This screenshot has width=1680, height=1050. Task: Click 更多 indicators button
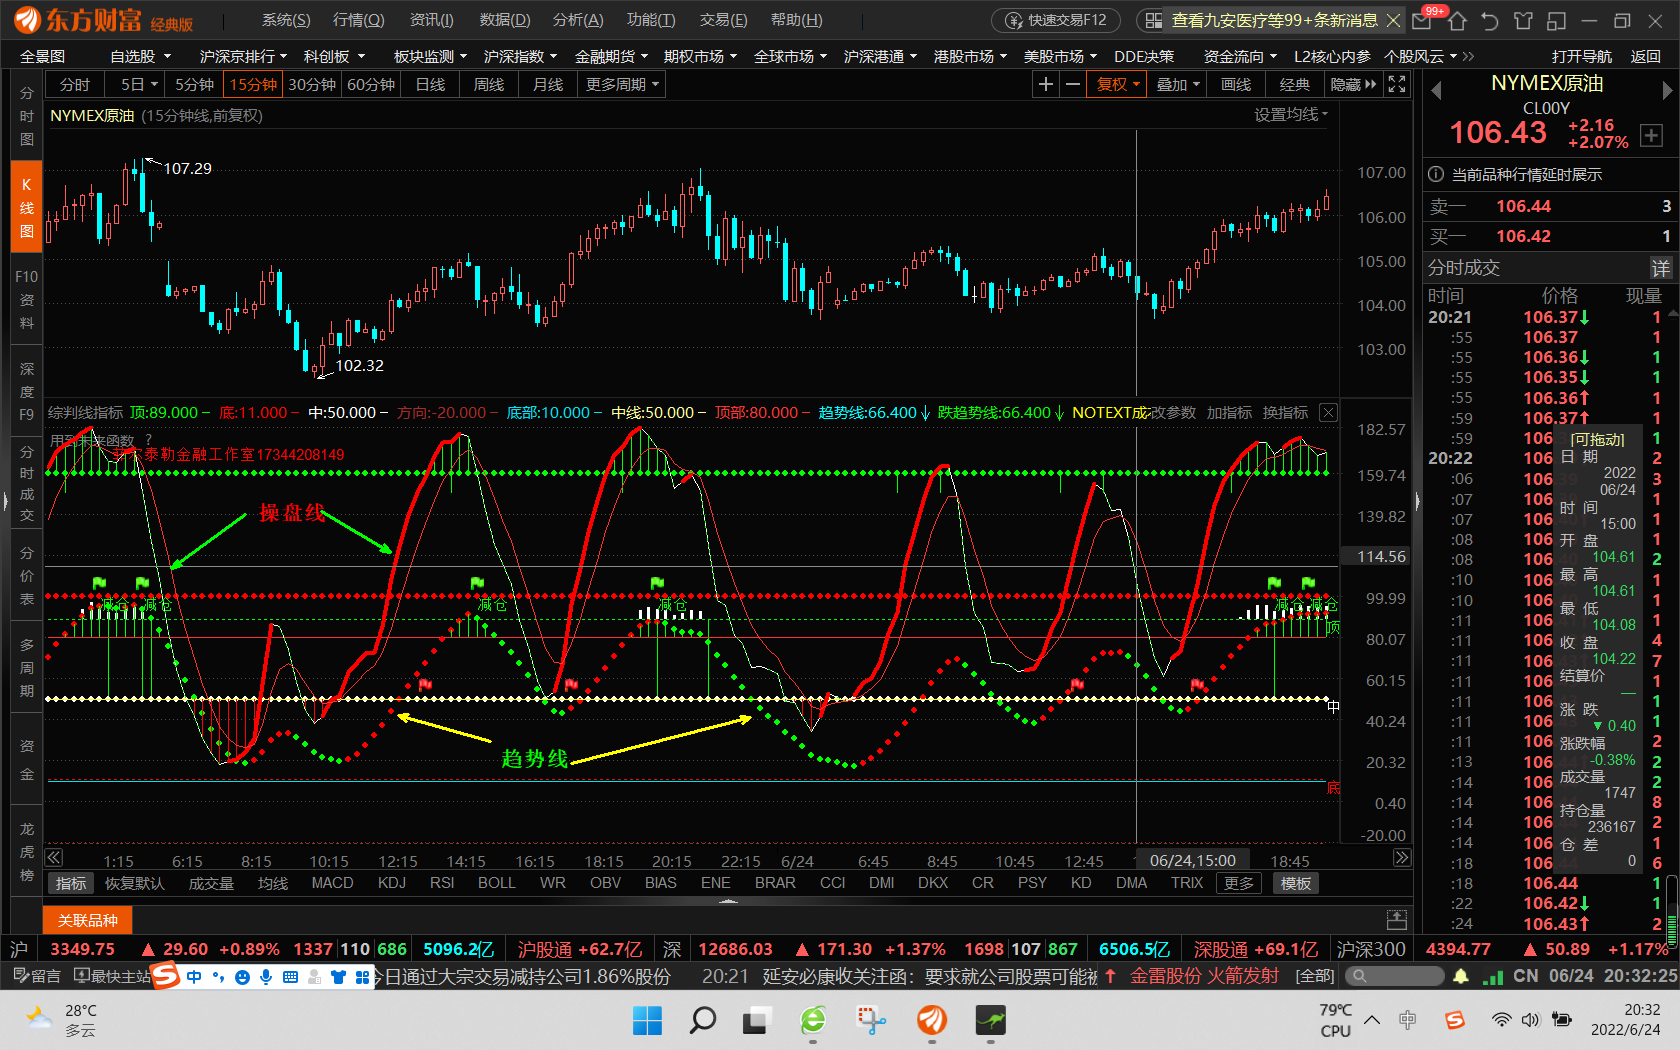1238,883
